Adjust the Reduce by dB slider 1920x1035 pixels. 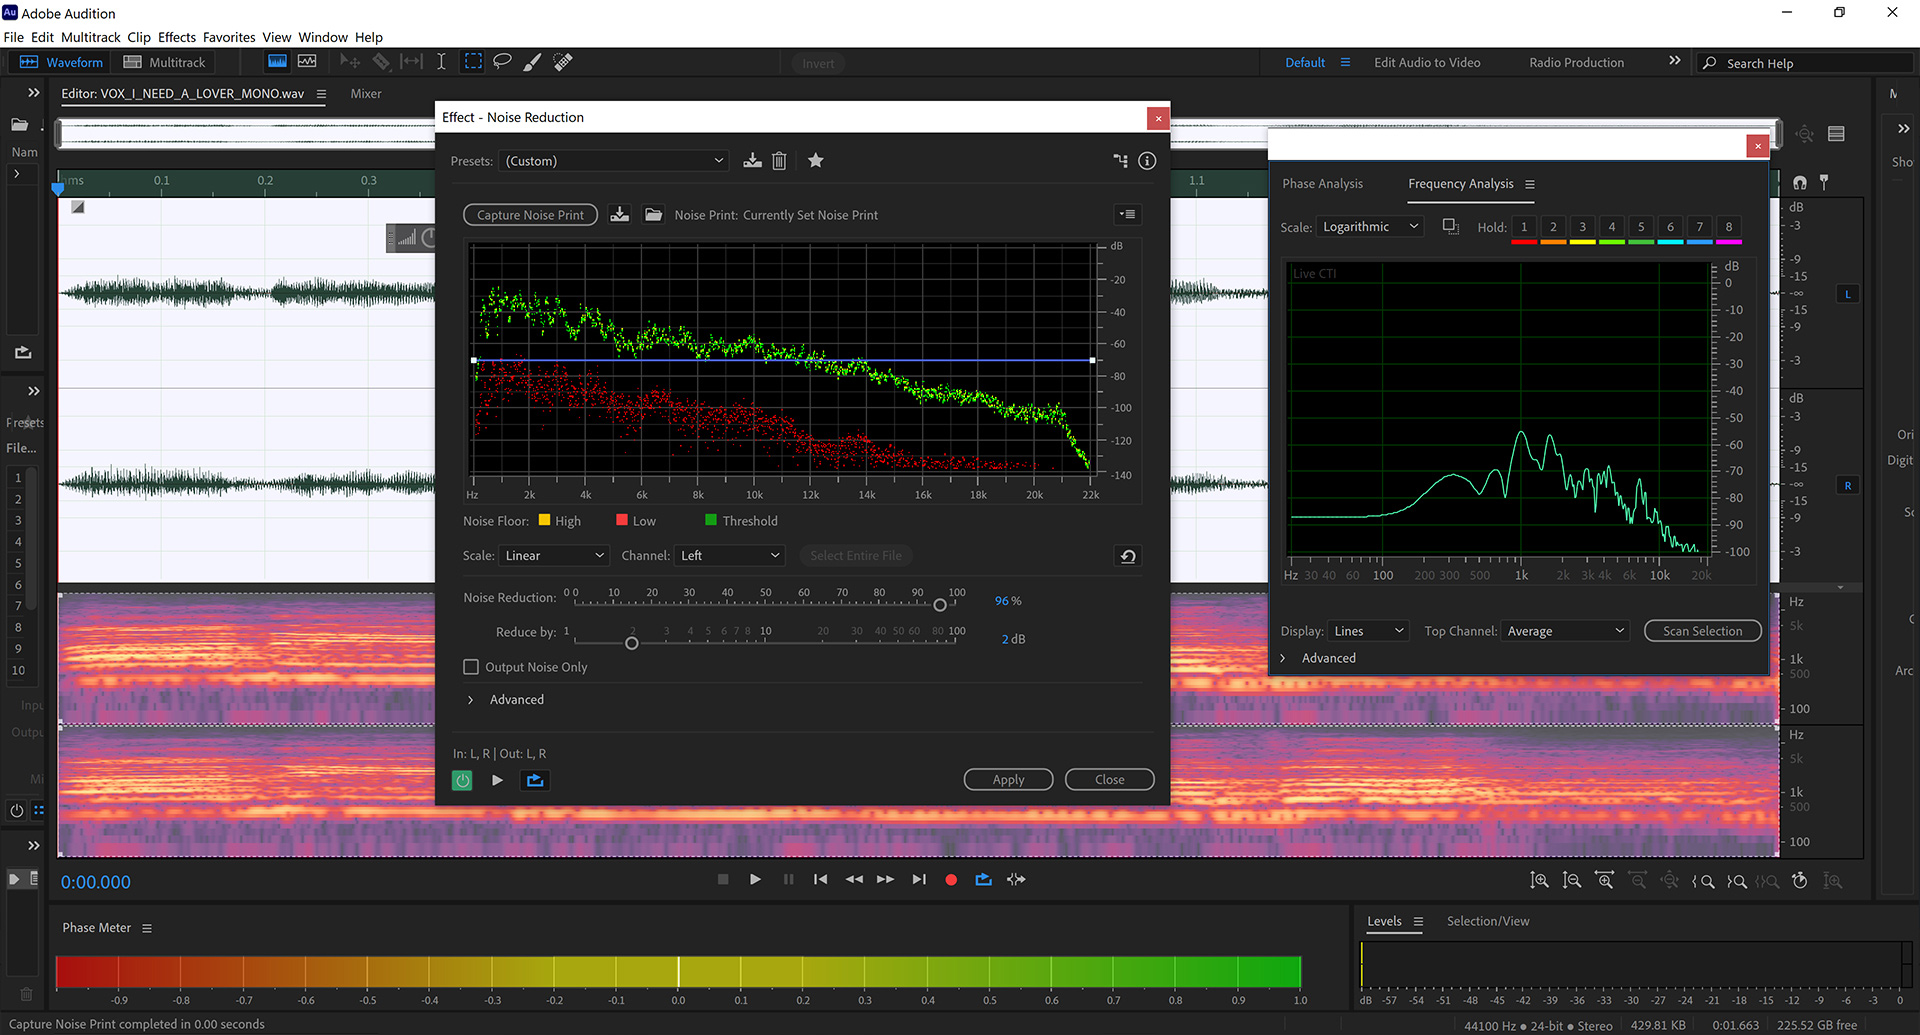pyautogui.click(x=632, y=643)
